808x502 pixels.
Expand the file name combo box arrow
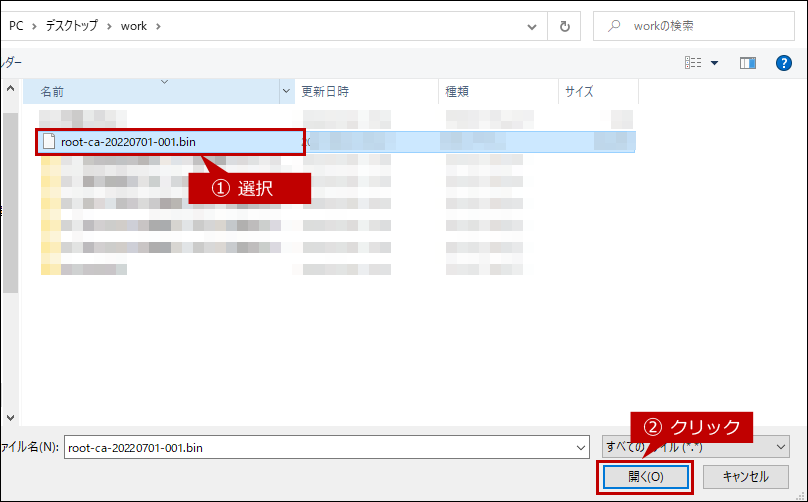pos(581,447)
